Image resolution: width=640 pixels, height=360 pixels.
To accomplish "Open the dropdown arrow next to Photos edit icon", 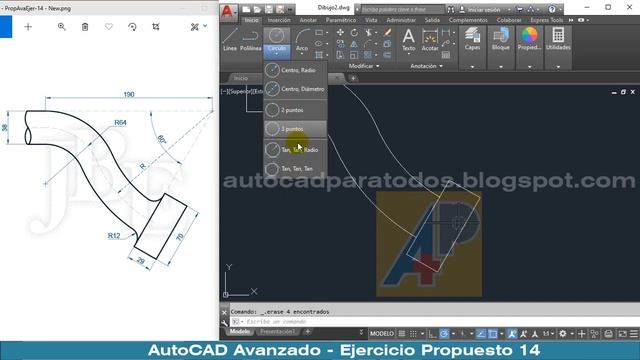I will pos(205,26).
